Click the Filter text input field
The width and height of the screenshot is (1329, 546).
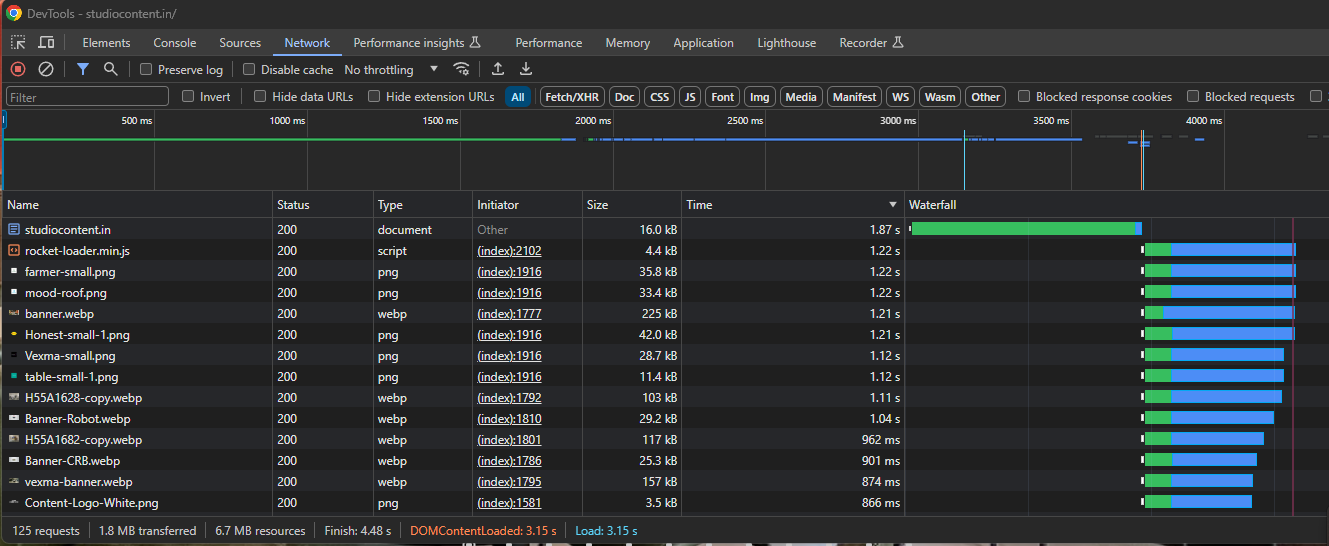click(x=87, y=97)
